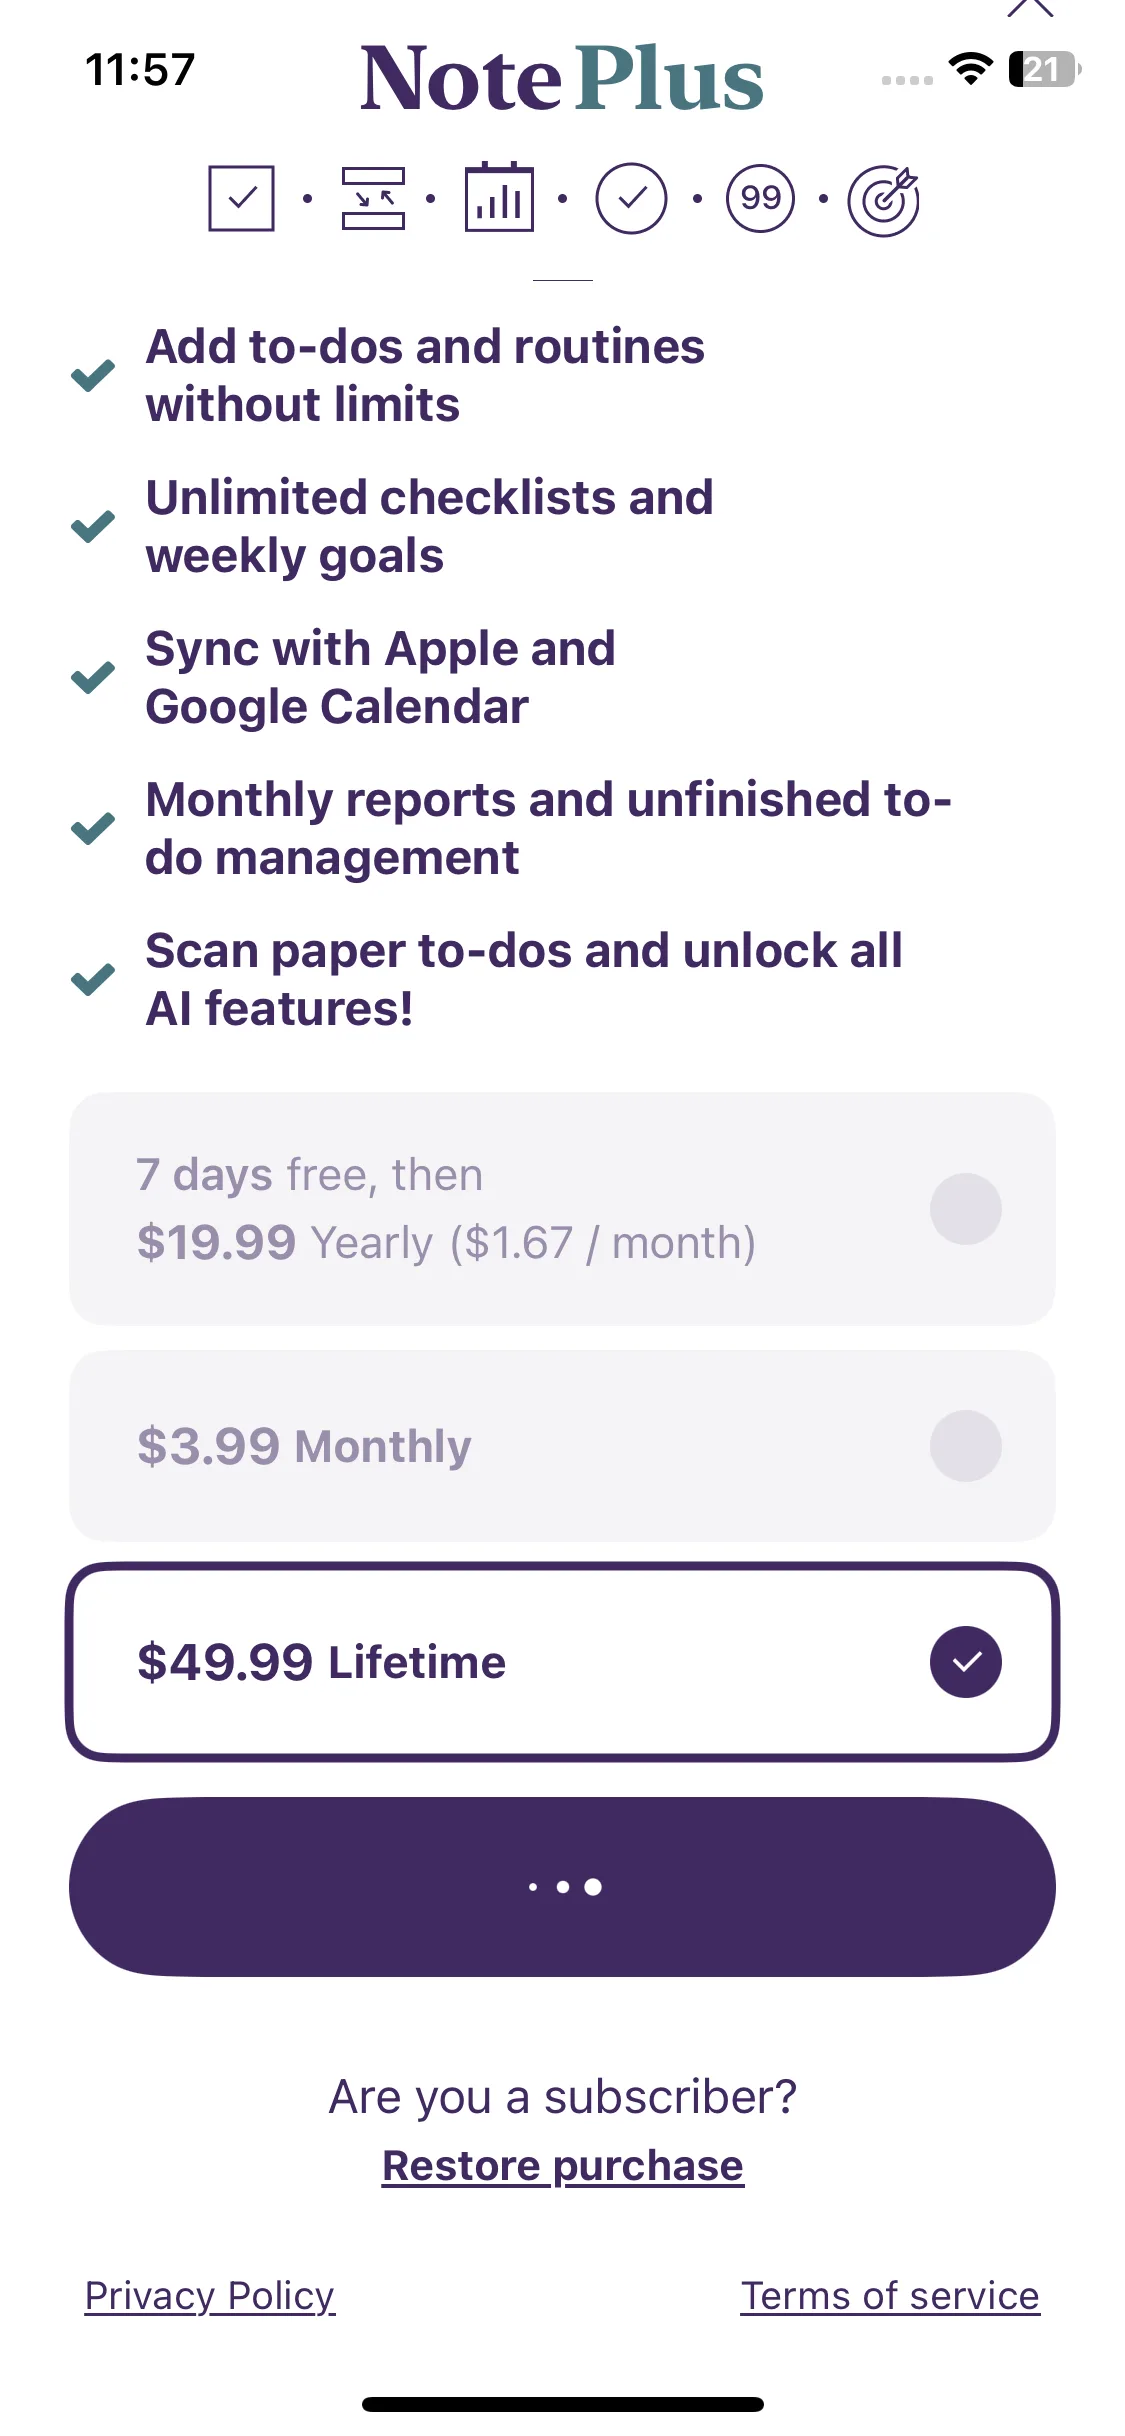The height and width of the screenshot is (2436, 1125).
Task: Tap checkmark beside Unlimited checklists feature
Action: [93, 526]
